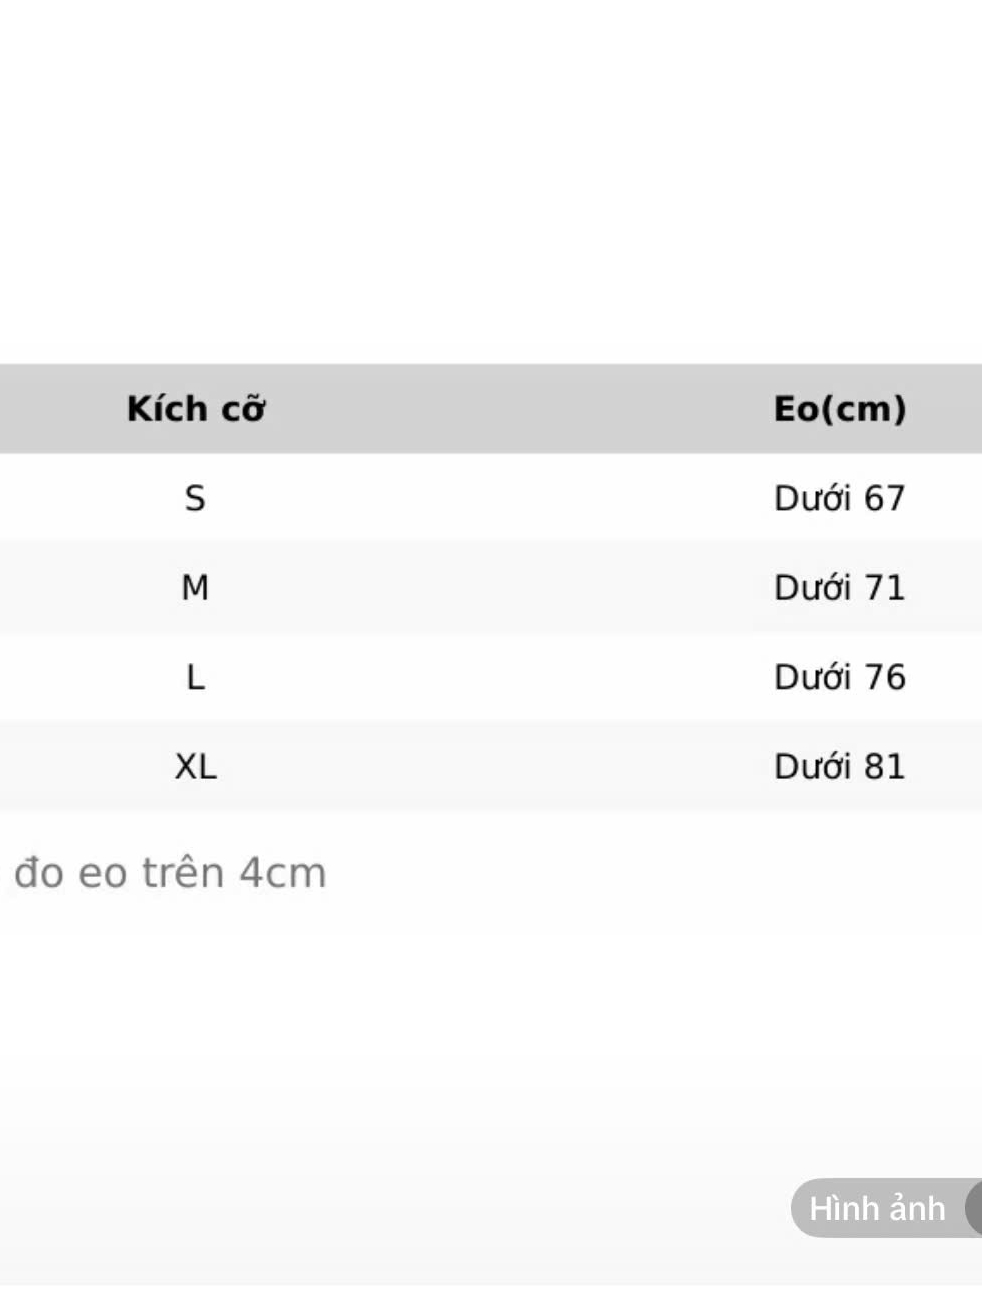
Task: Choose size M in the table
Action: tap(195, 587)
